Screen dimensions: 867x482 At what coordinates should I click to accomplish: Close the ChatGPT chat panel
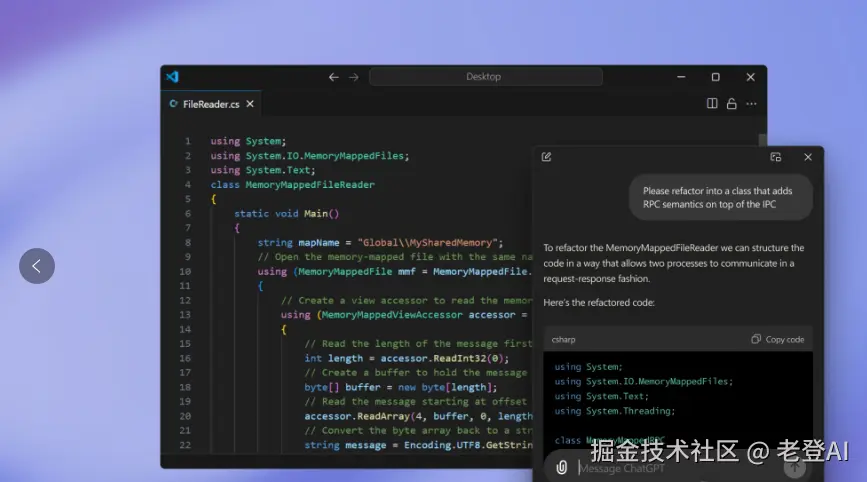[808, 157]
